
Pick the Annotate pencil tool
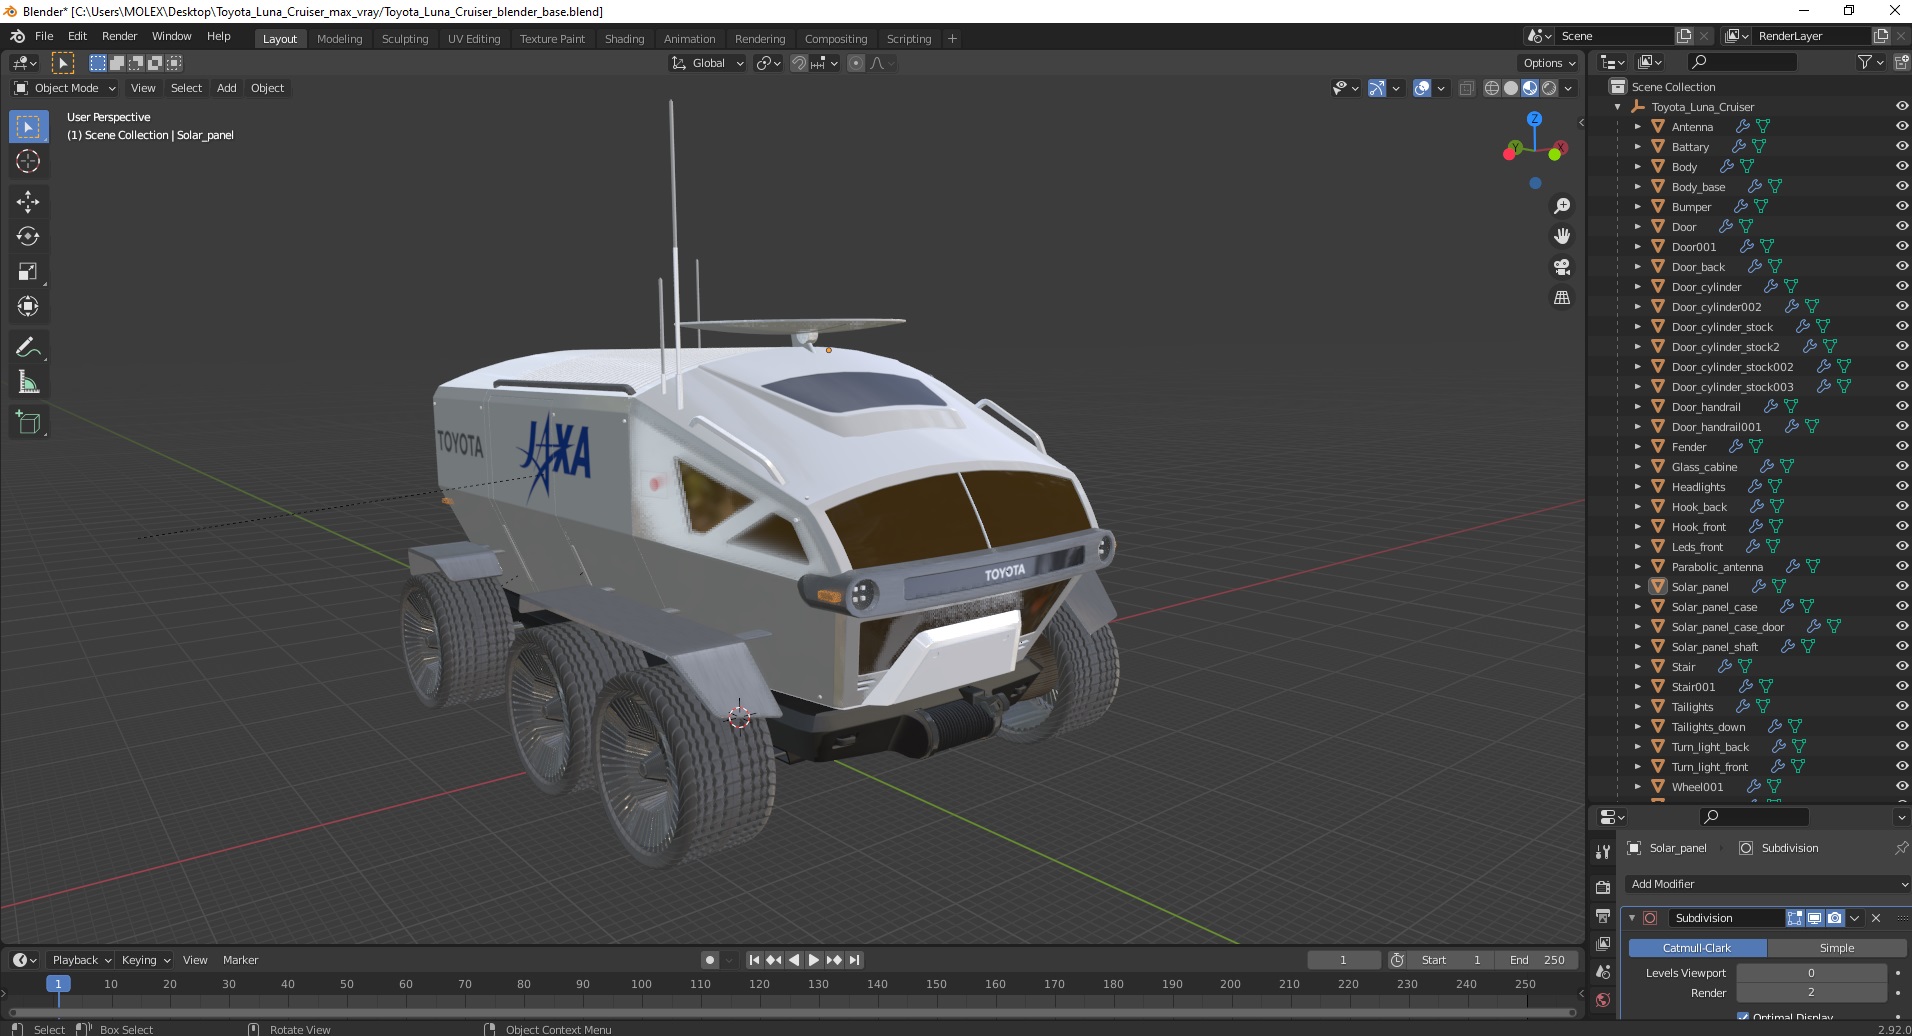[28, 348]
